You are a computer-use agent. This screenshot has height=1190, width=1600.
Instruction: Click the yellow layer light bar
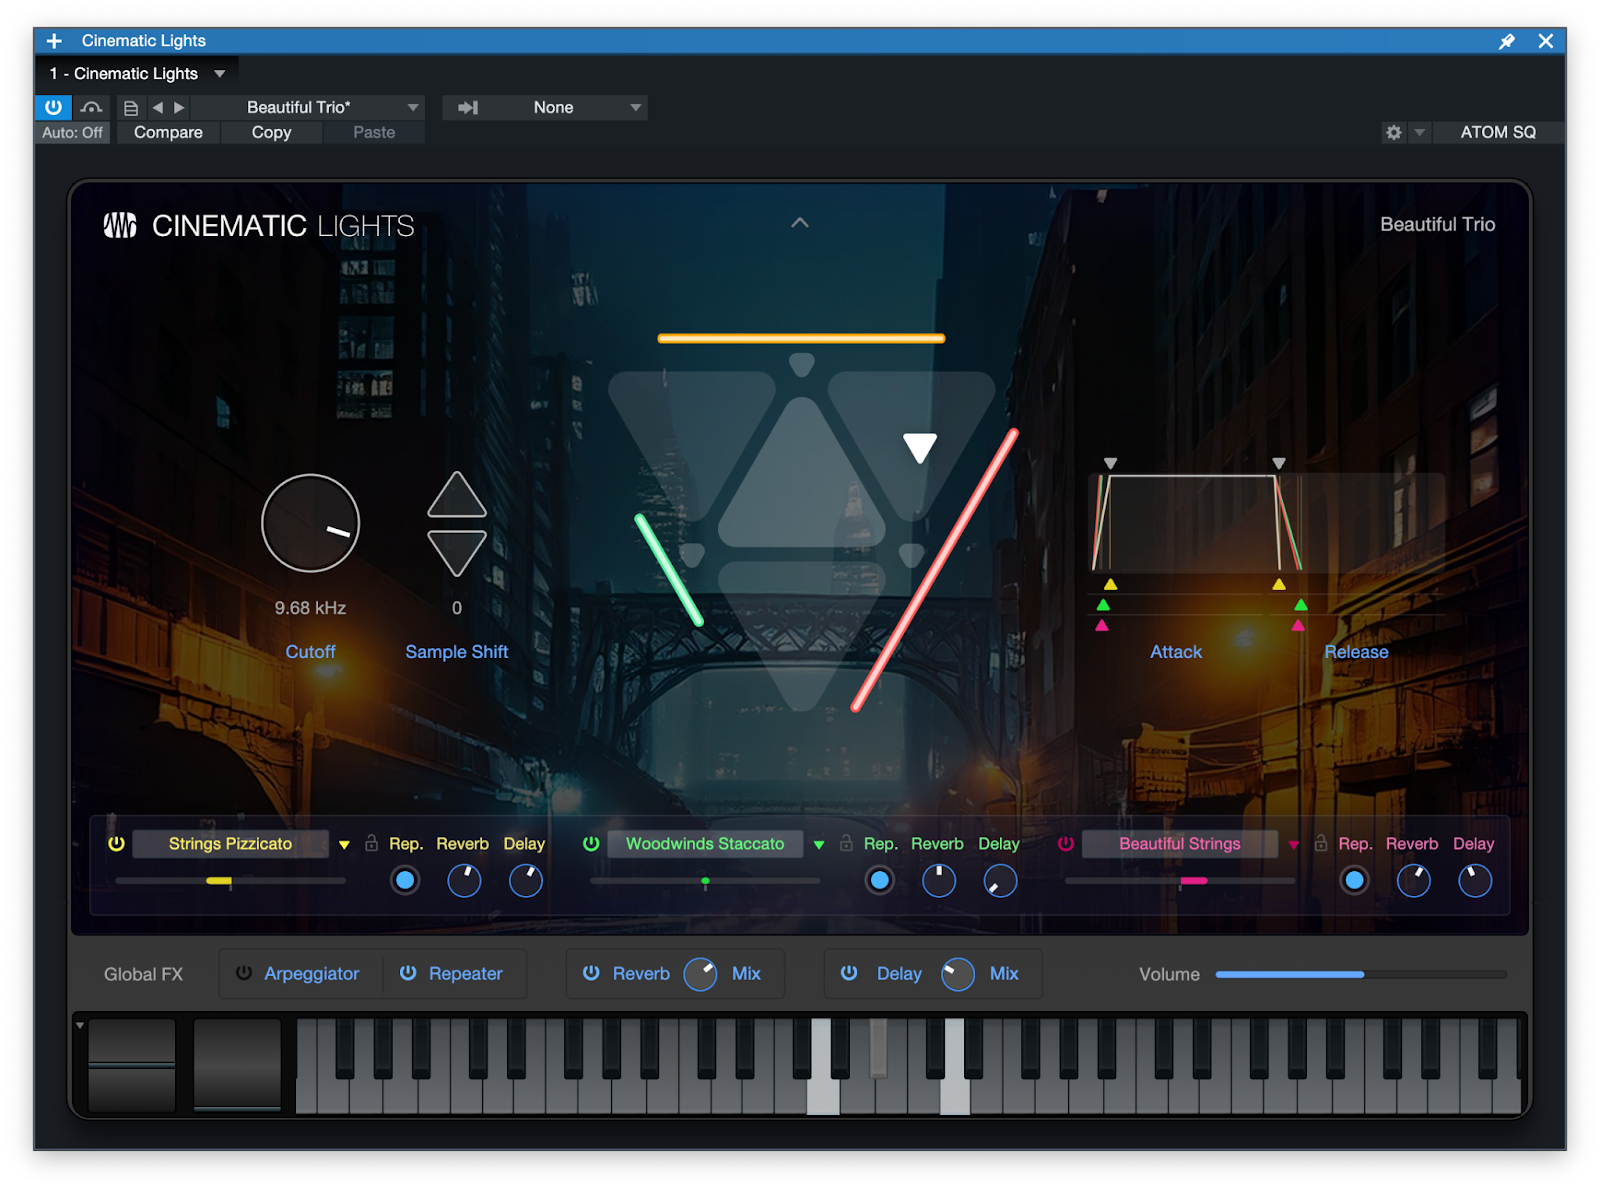coord(801,338)
